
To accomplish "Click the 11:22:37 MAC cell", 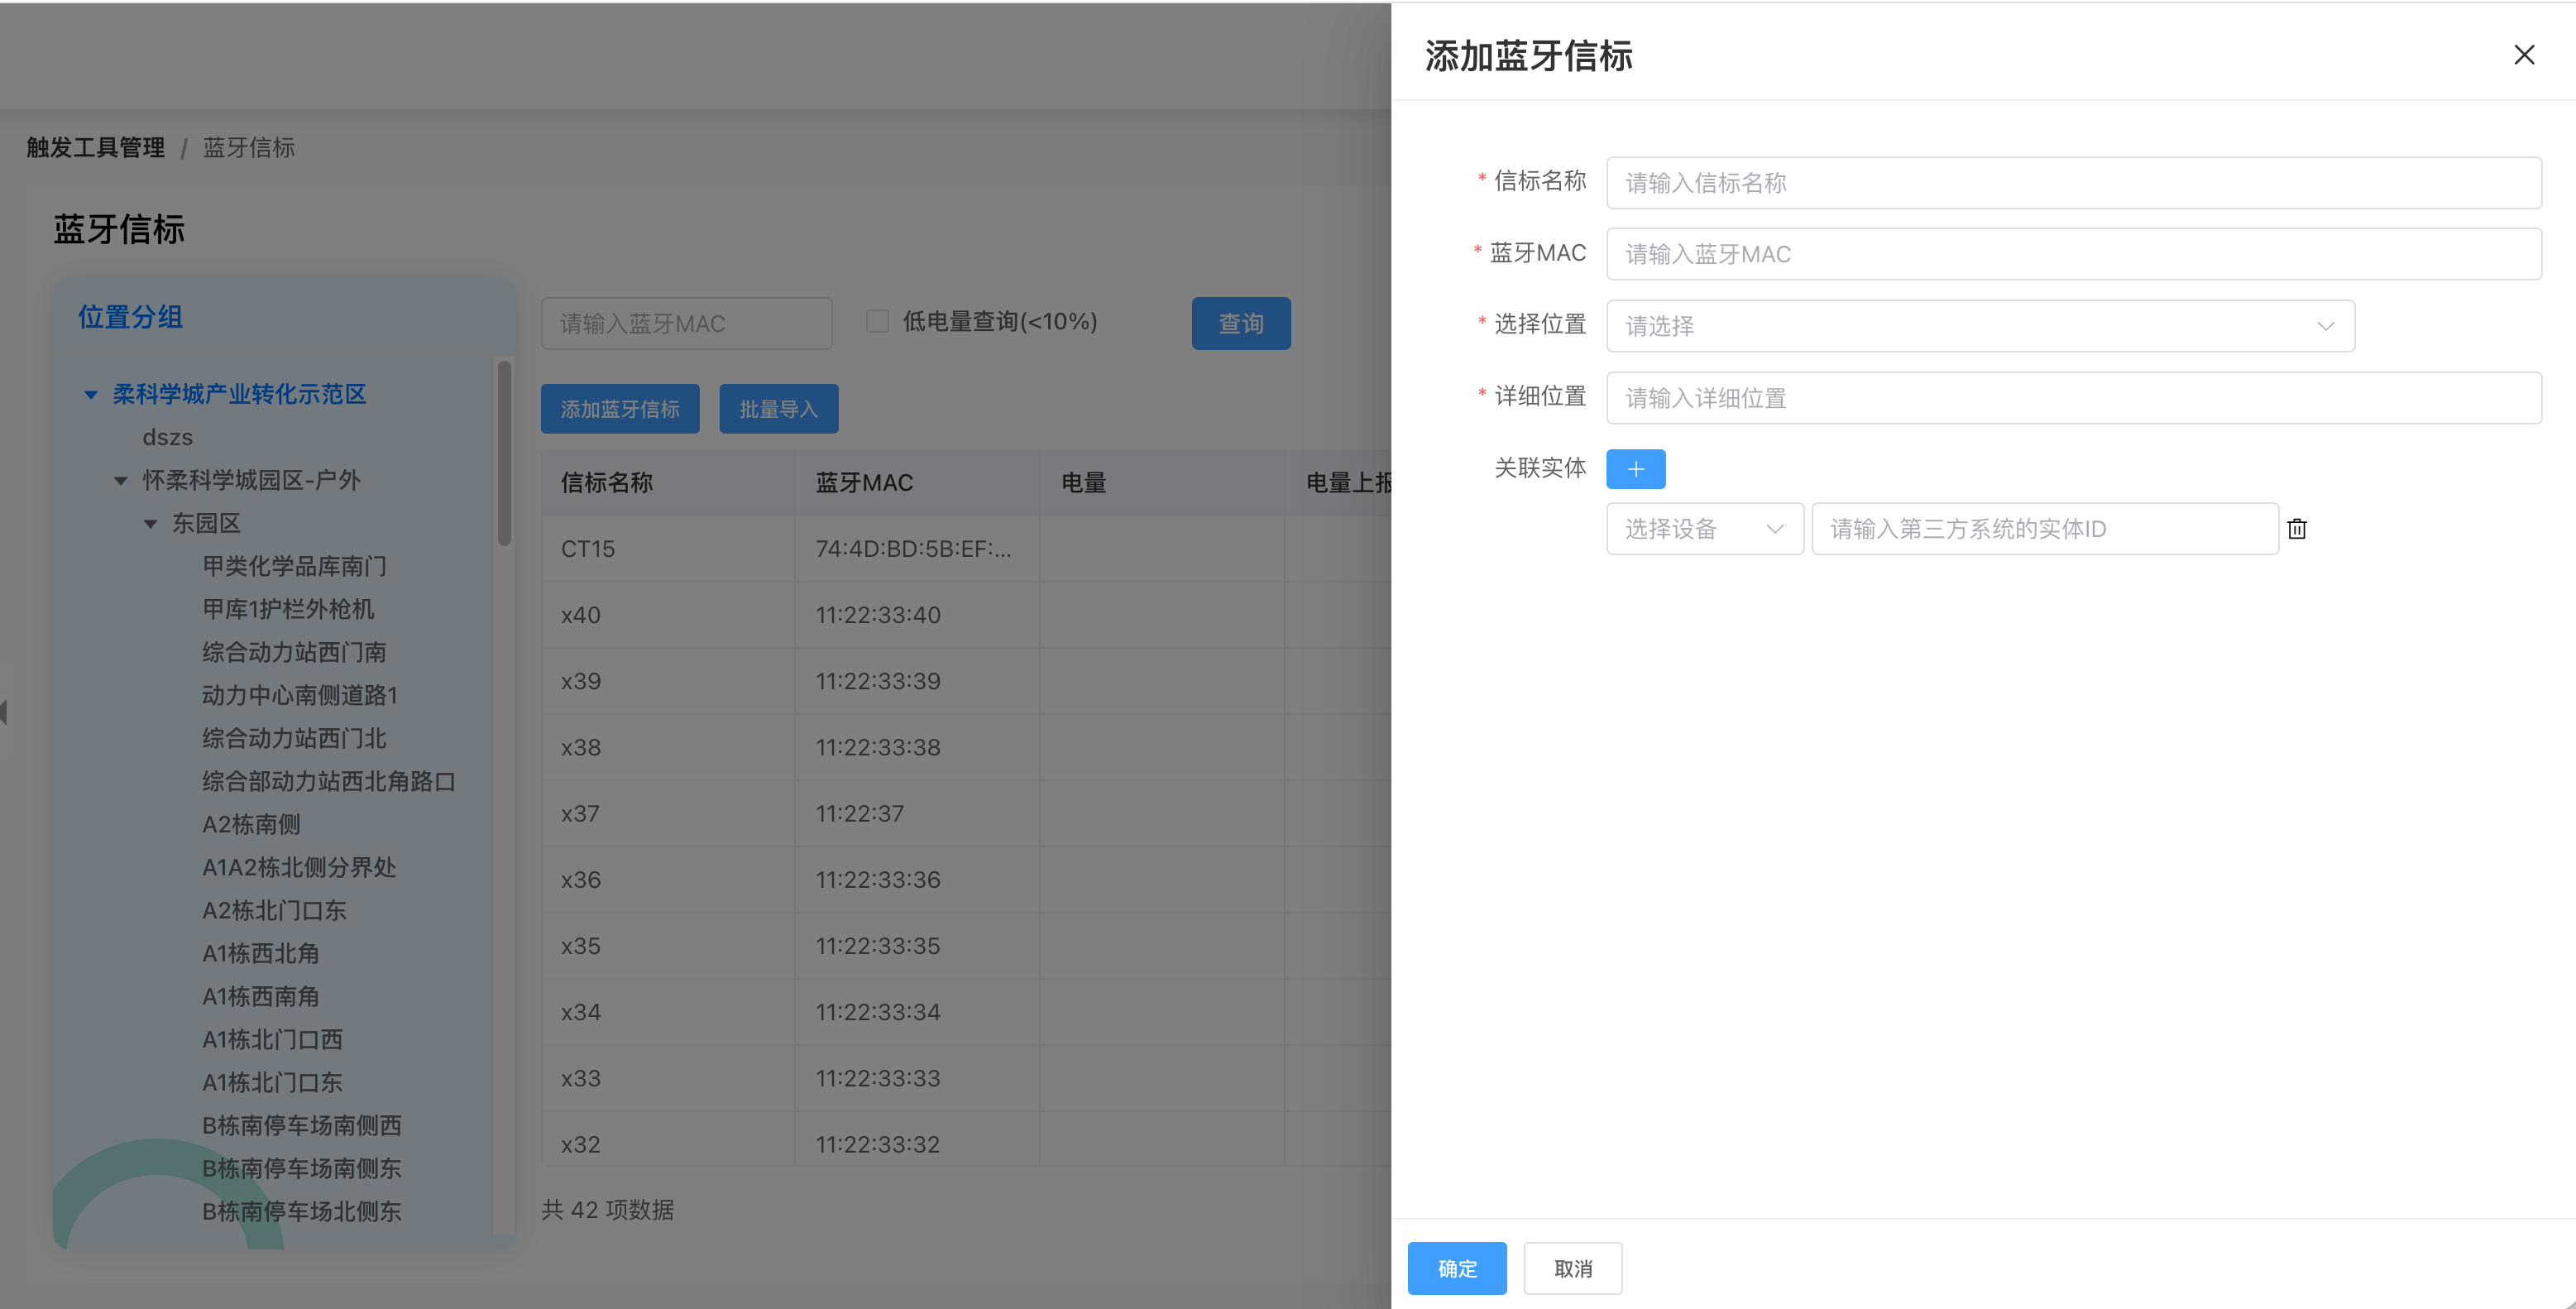I will pyautogui.click(x=917, y=813).
